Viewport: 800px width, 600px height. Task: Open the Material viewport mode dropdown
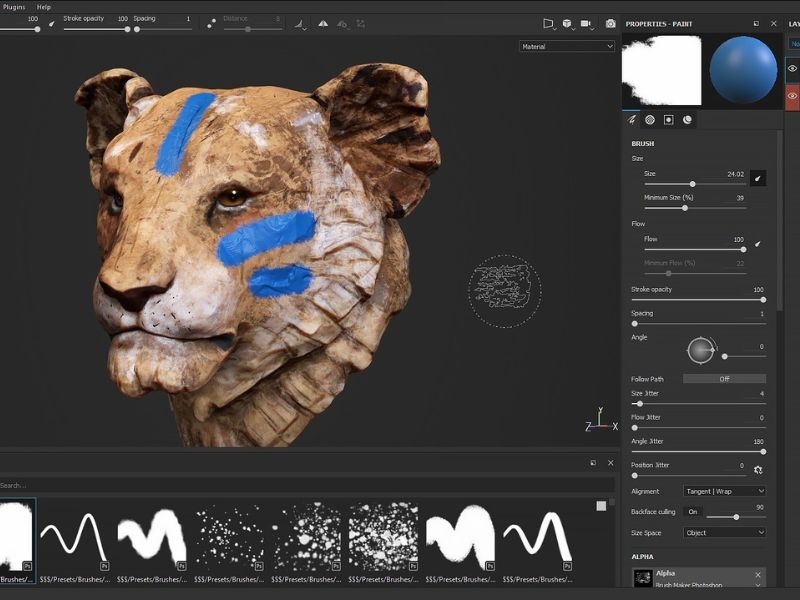click(x=567, y=46)
